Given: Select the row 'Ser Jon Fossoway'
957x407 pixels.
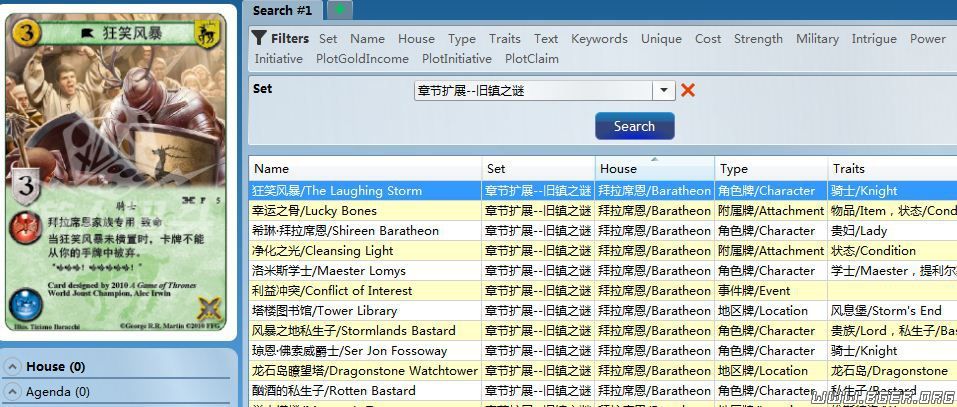Looking at the screenshot, I should coord(602,351).
